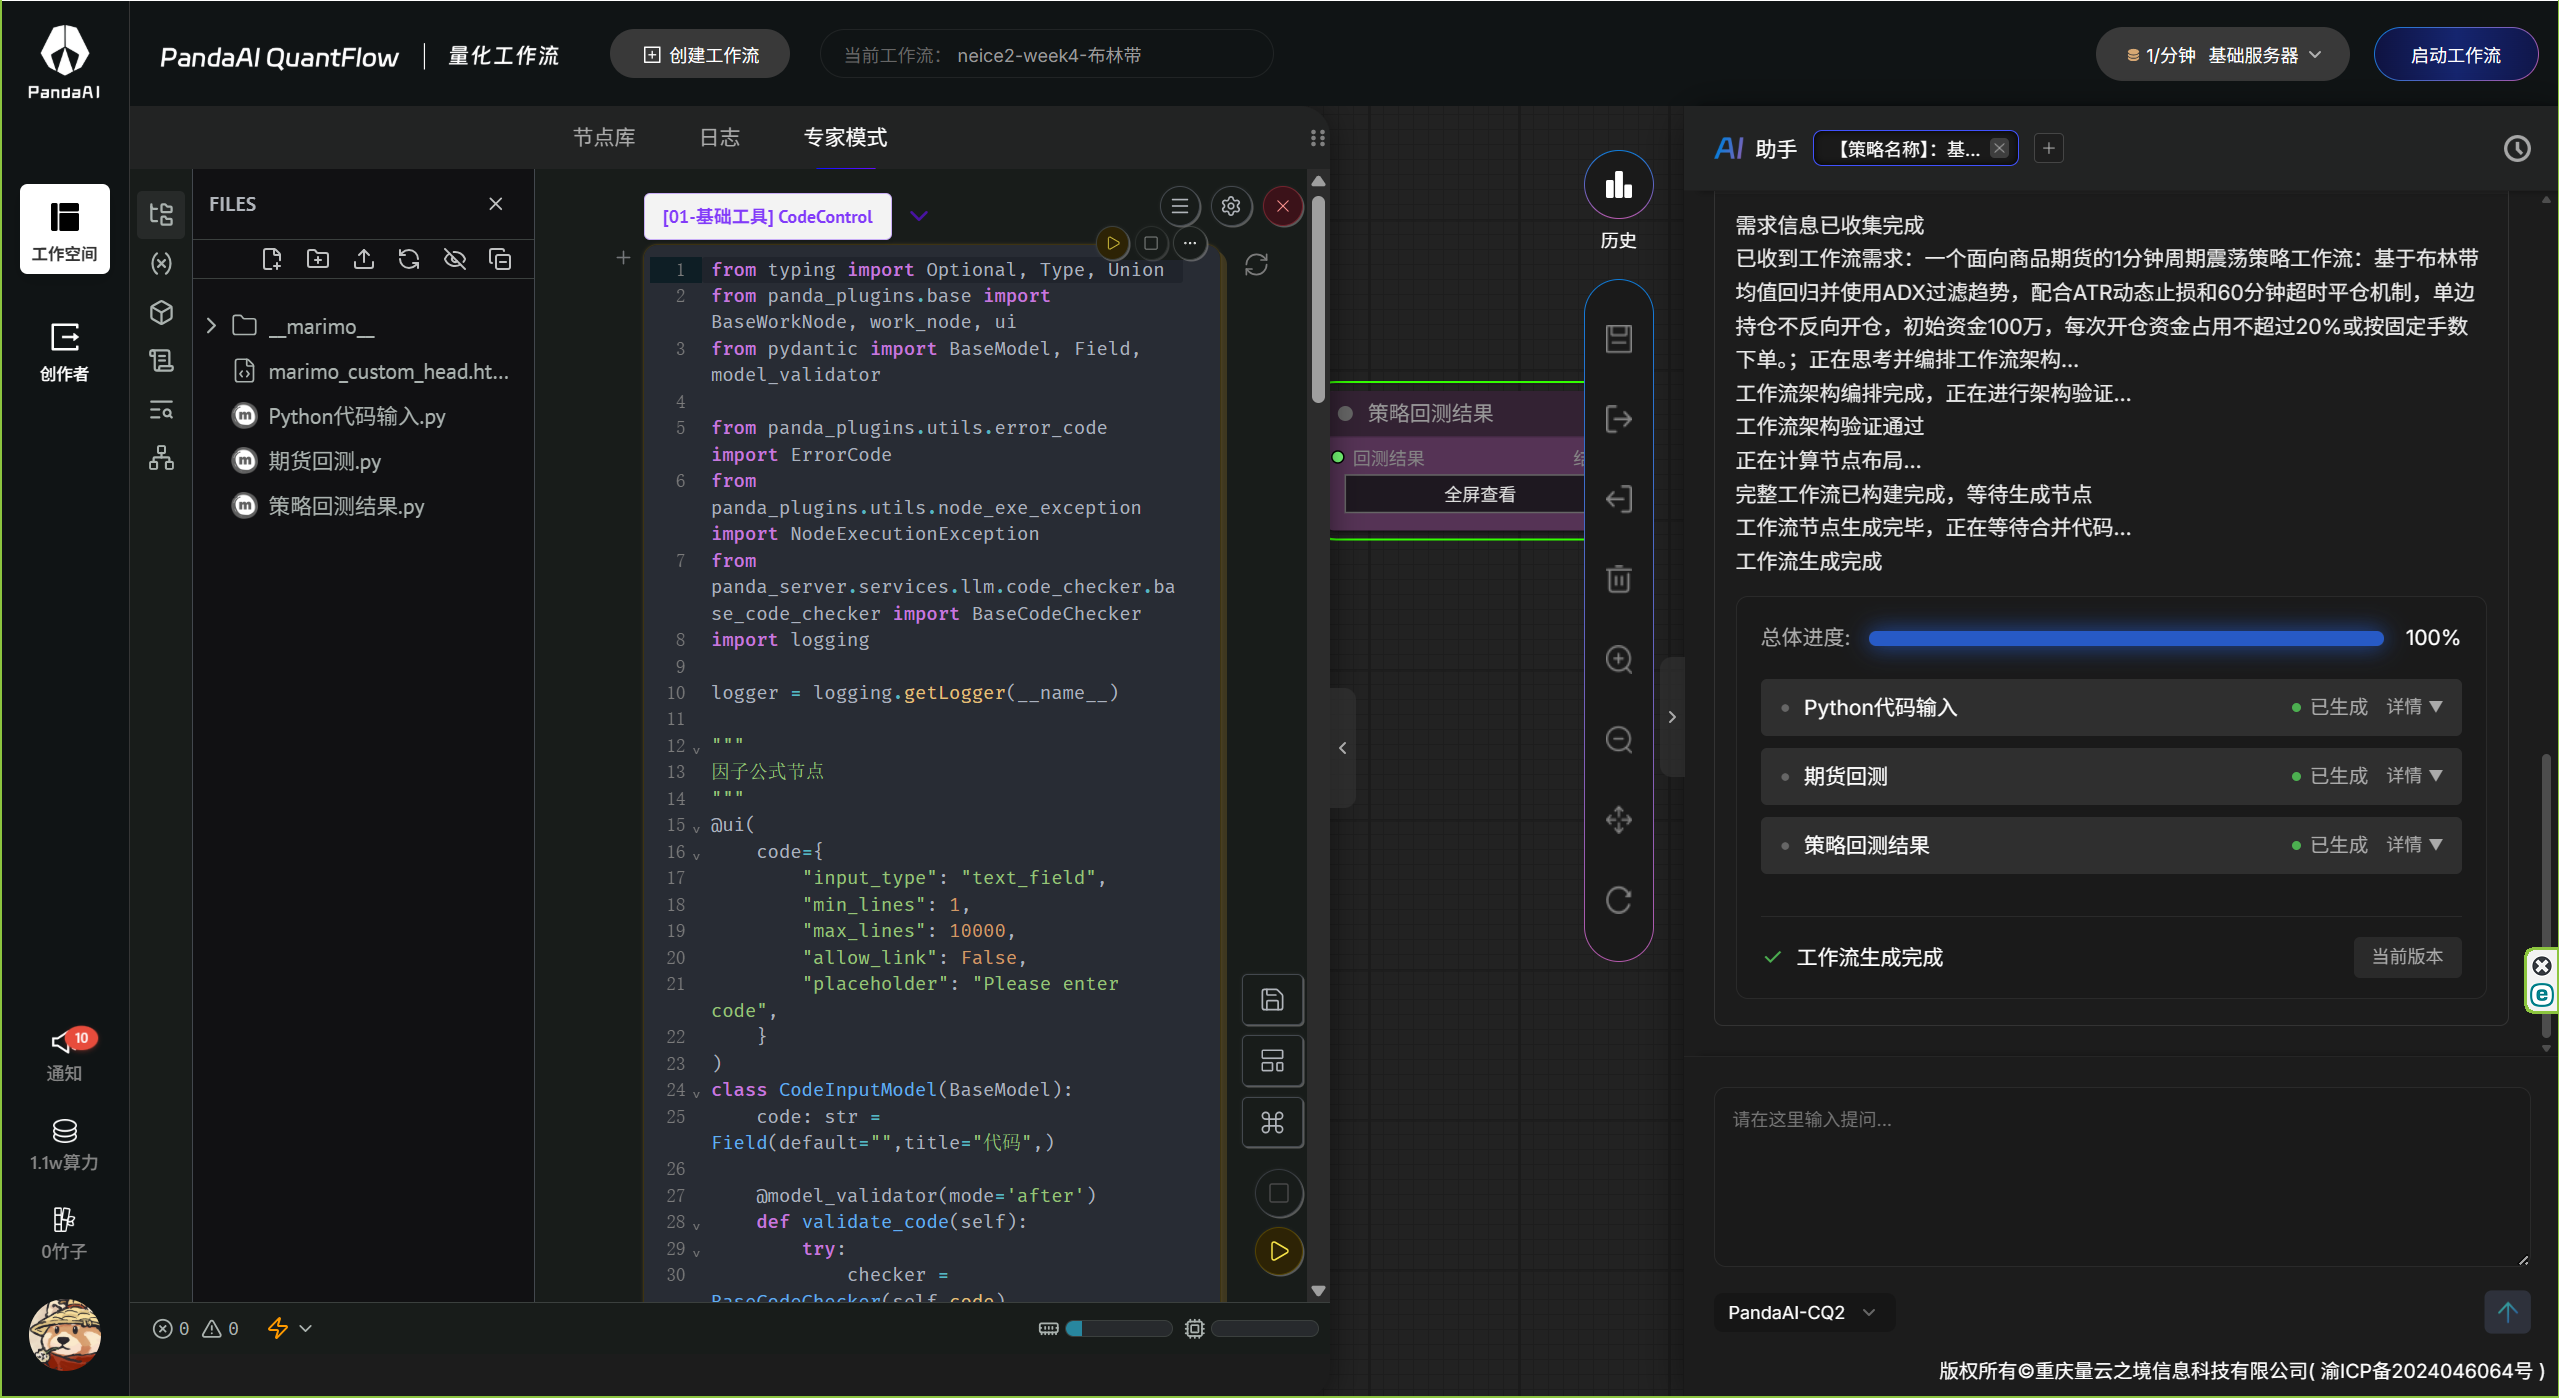Run the code cell with yellow play
Viewport: 2559px width, 1398px height.
click(x=1113, y=243)
